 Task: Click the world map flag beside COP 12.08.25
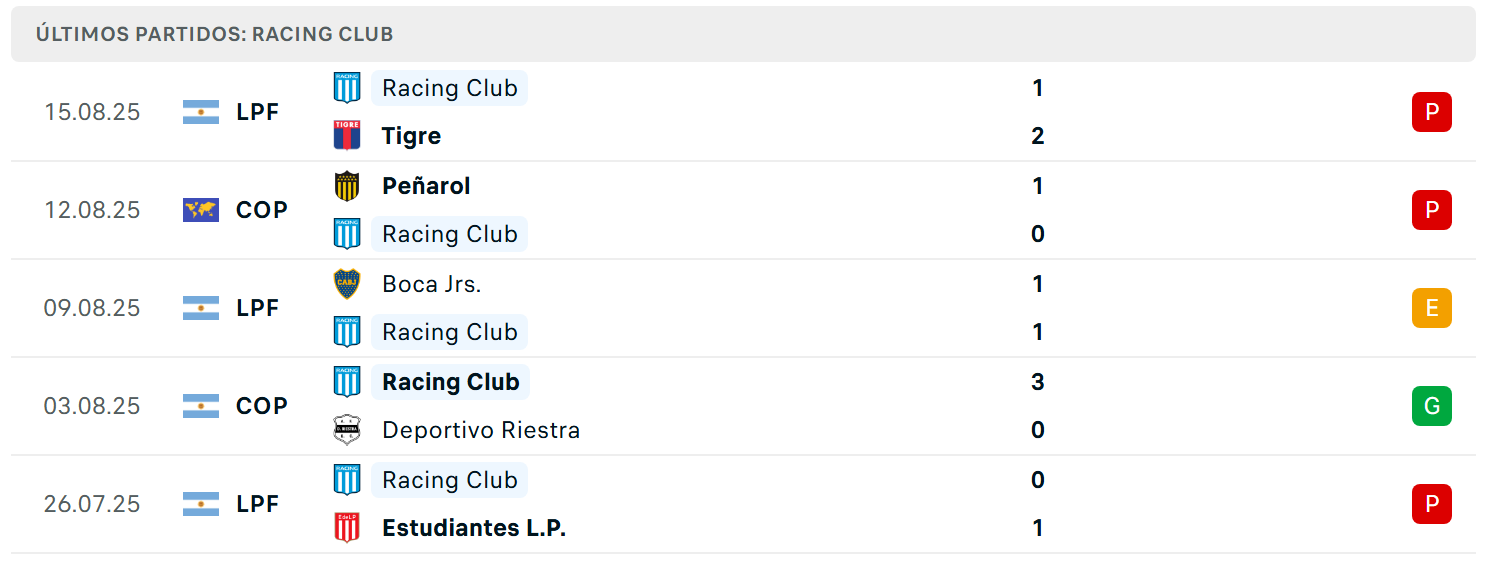click(x=201, y=210)
